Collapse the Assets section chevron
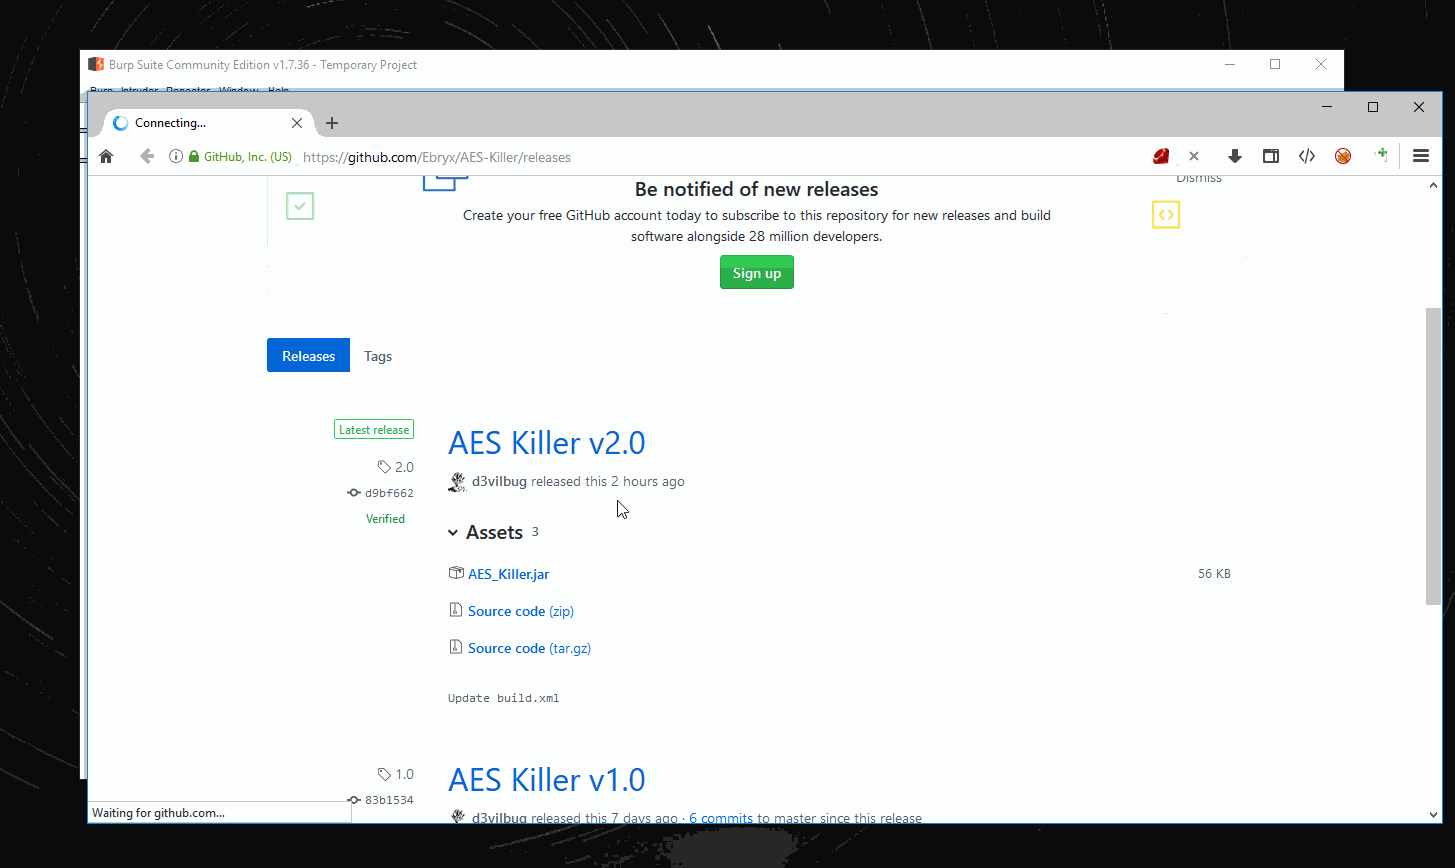Viewport: 1455px width, 868px height. tap(453, 532)
